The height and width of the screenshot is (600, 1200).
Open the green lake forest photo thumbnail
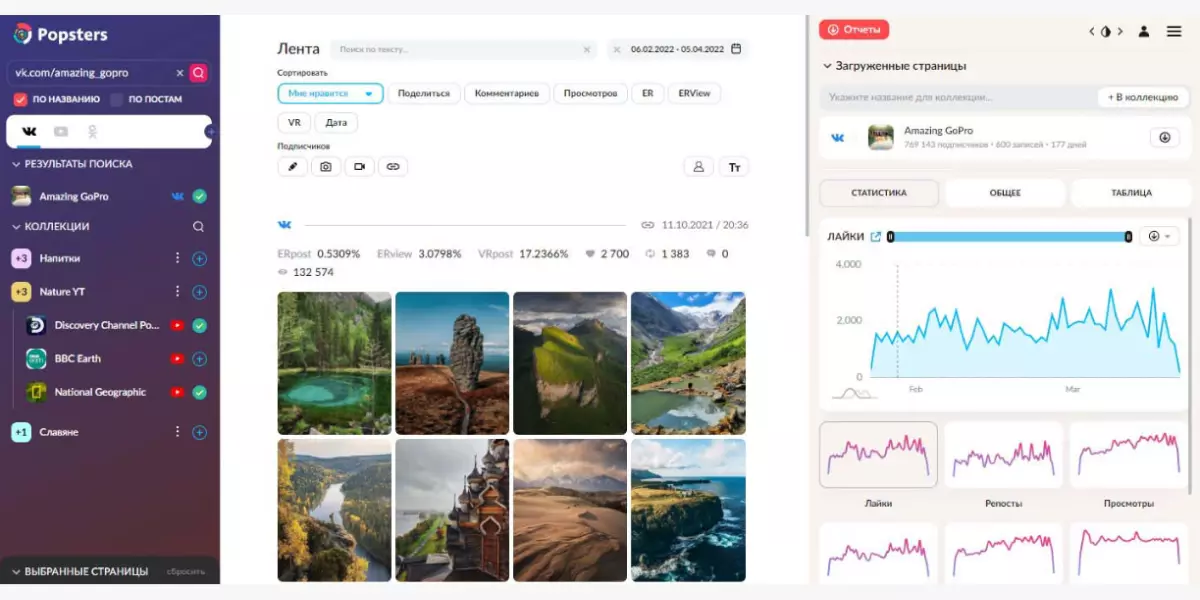[x=334, y=363]
